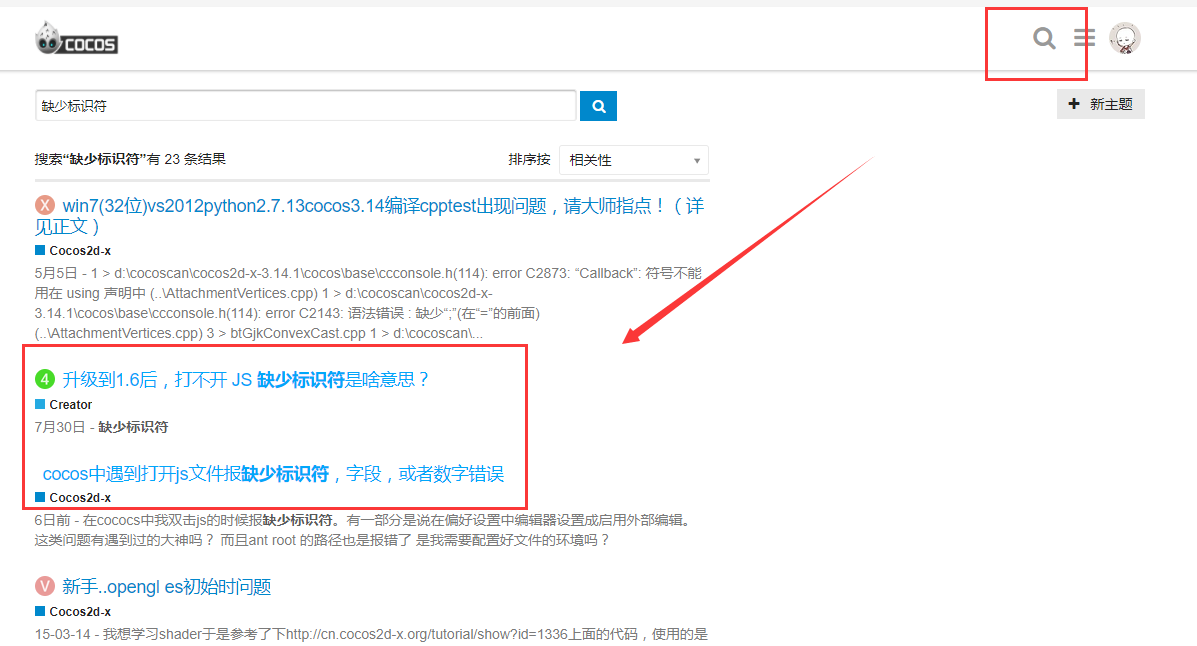Open the win7(32位)vs2012python2.7.13 topic link
This screenshot has width=1197, height=646.
click(369, 216)
